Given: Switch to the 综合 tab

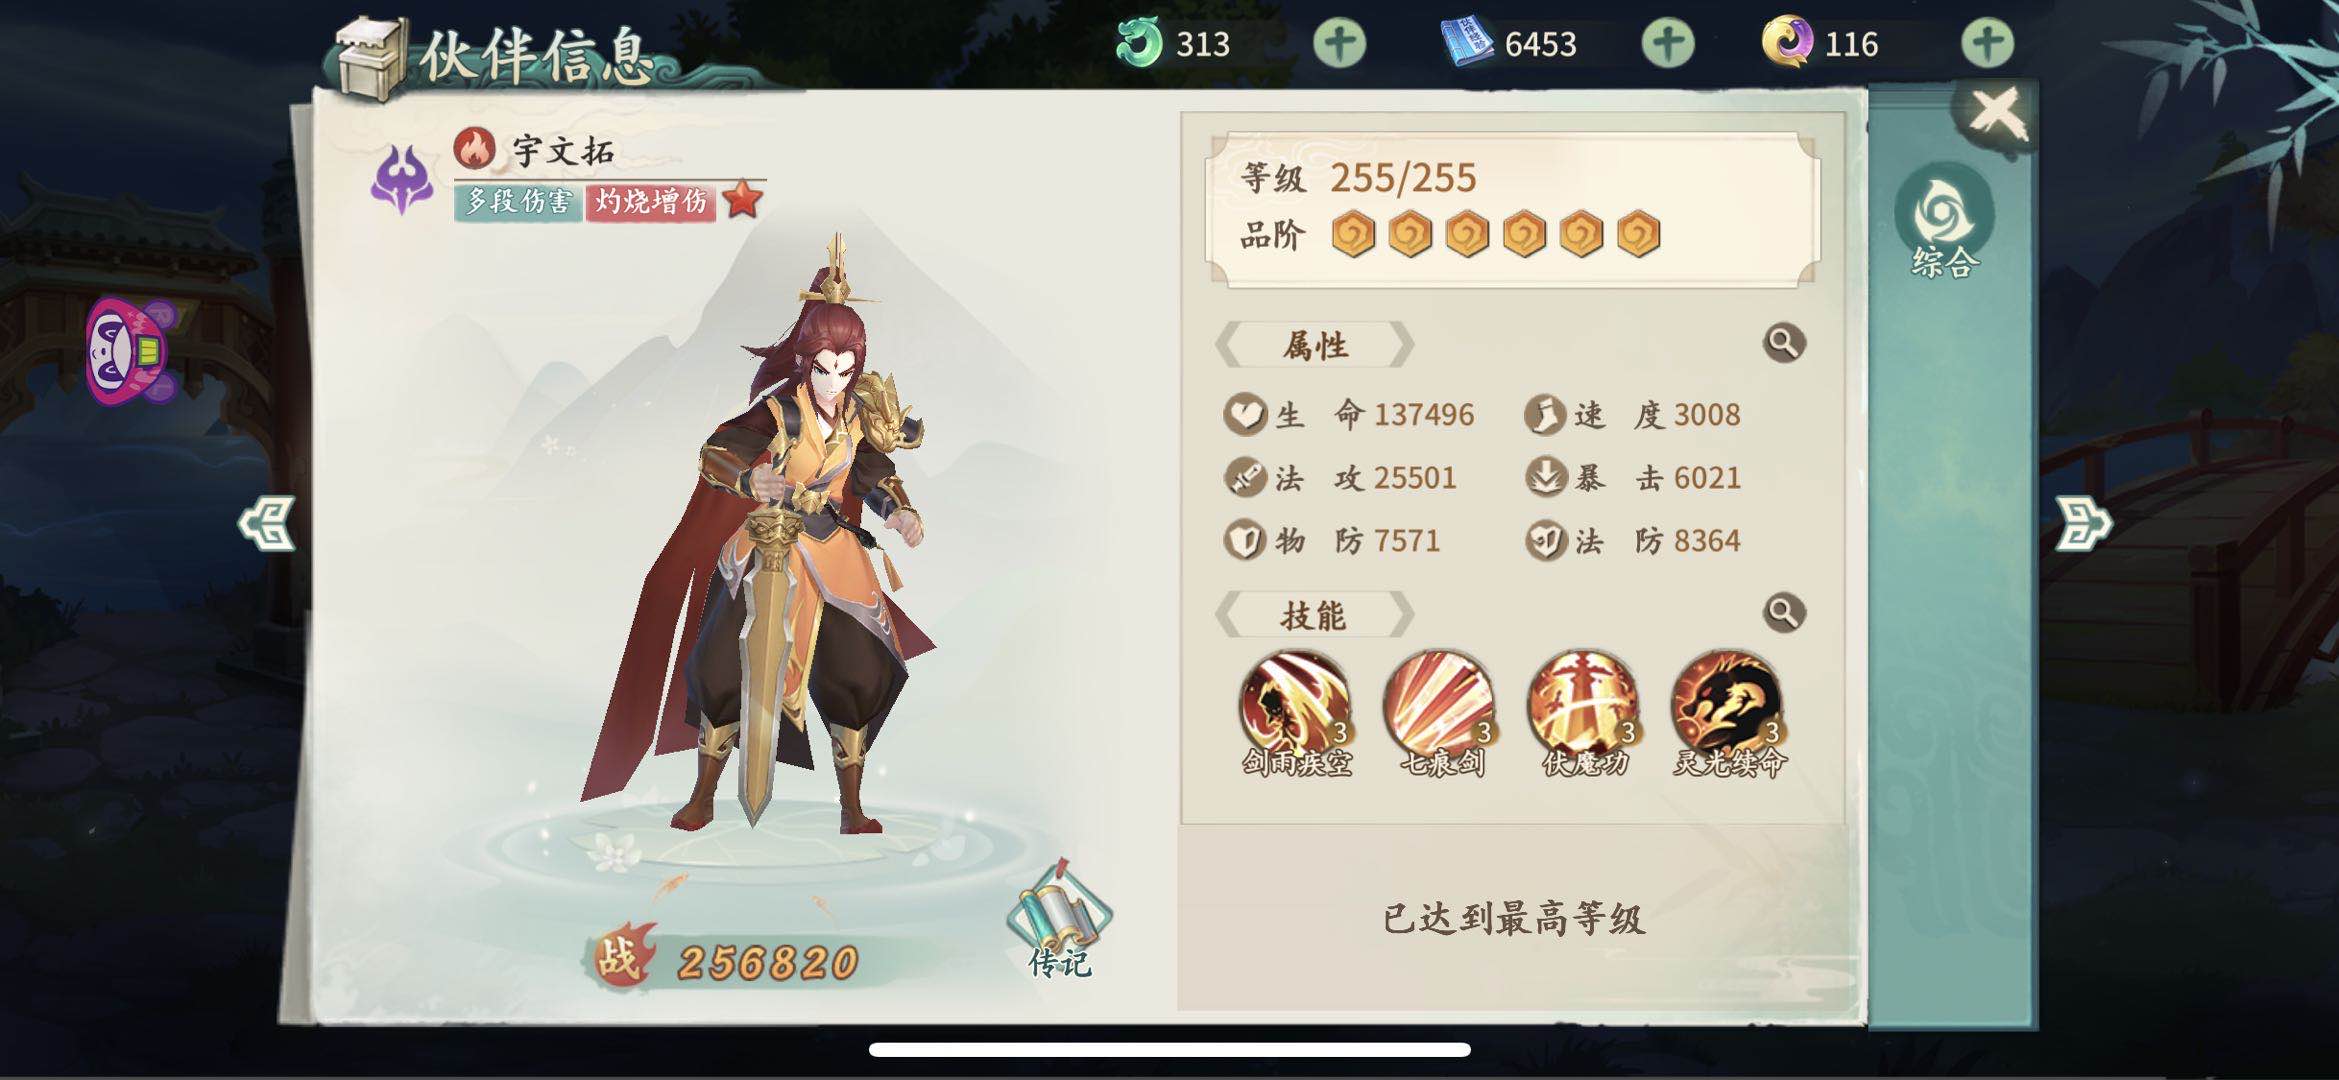Looking at the screenshot, I should (x=1943, y=220).
